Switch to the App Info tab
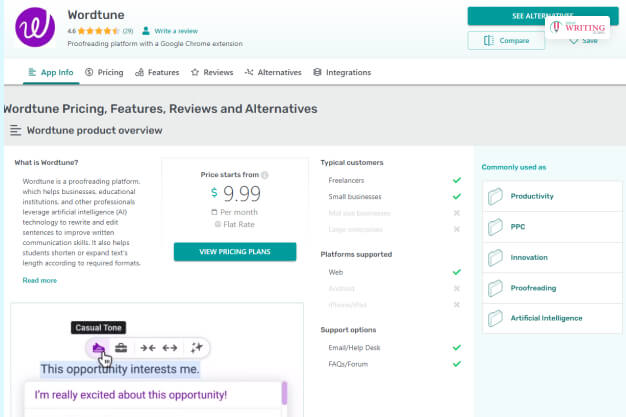 pyautogui.click(x=51, y=72)
